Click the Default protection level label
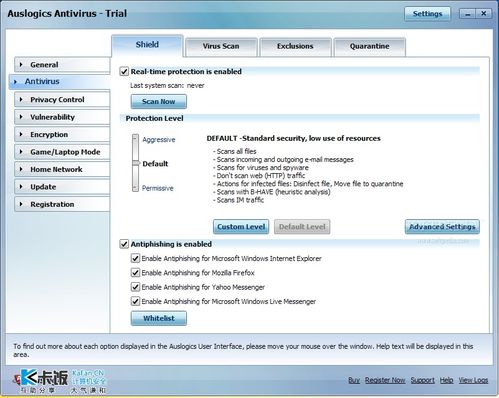The height and width of the screenshot is (398, 499). tap(155, 164)
